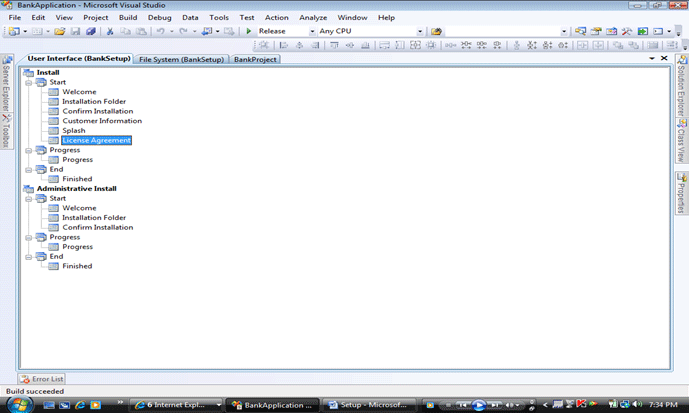The height and width of the screenshot is (413, 689).
Task: Click Align to Grid layout icon
Action: (x=264, y=45)
